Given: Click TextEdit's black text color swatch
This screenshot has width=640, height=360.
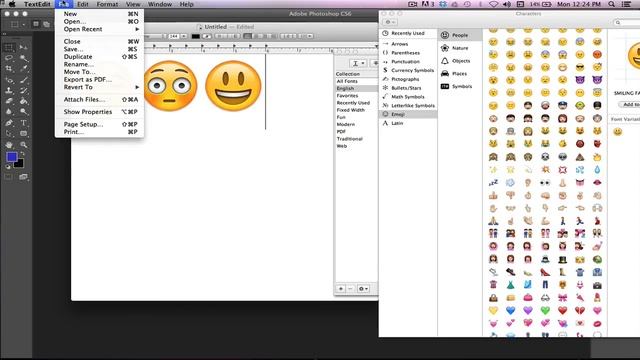Looking at the screenshot, I should [196, 36].
